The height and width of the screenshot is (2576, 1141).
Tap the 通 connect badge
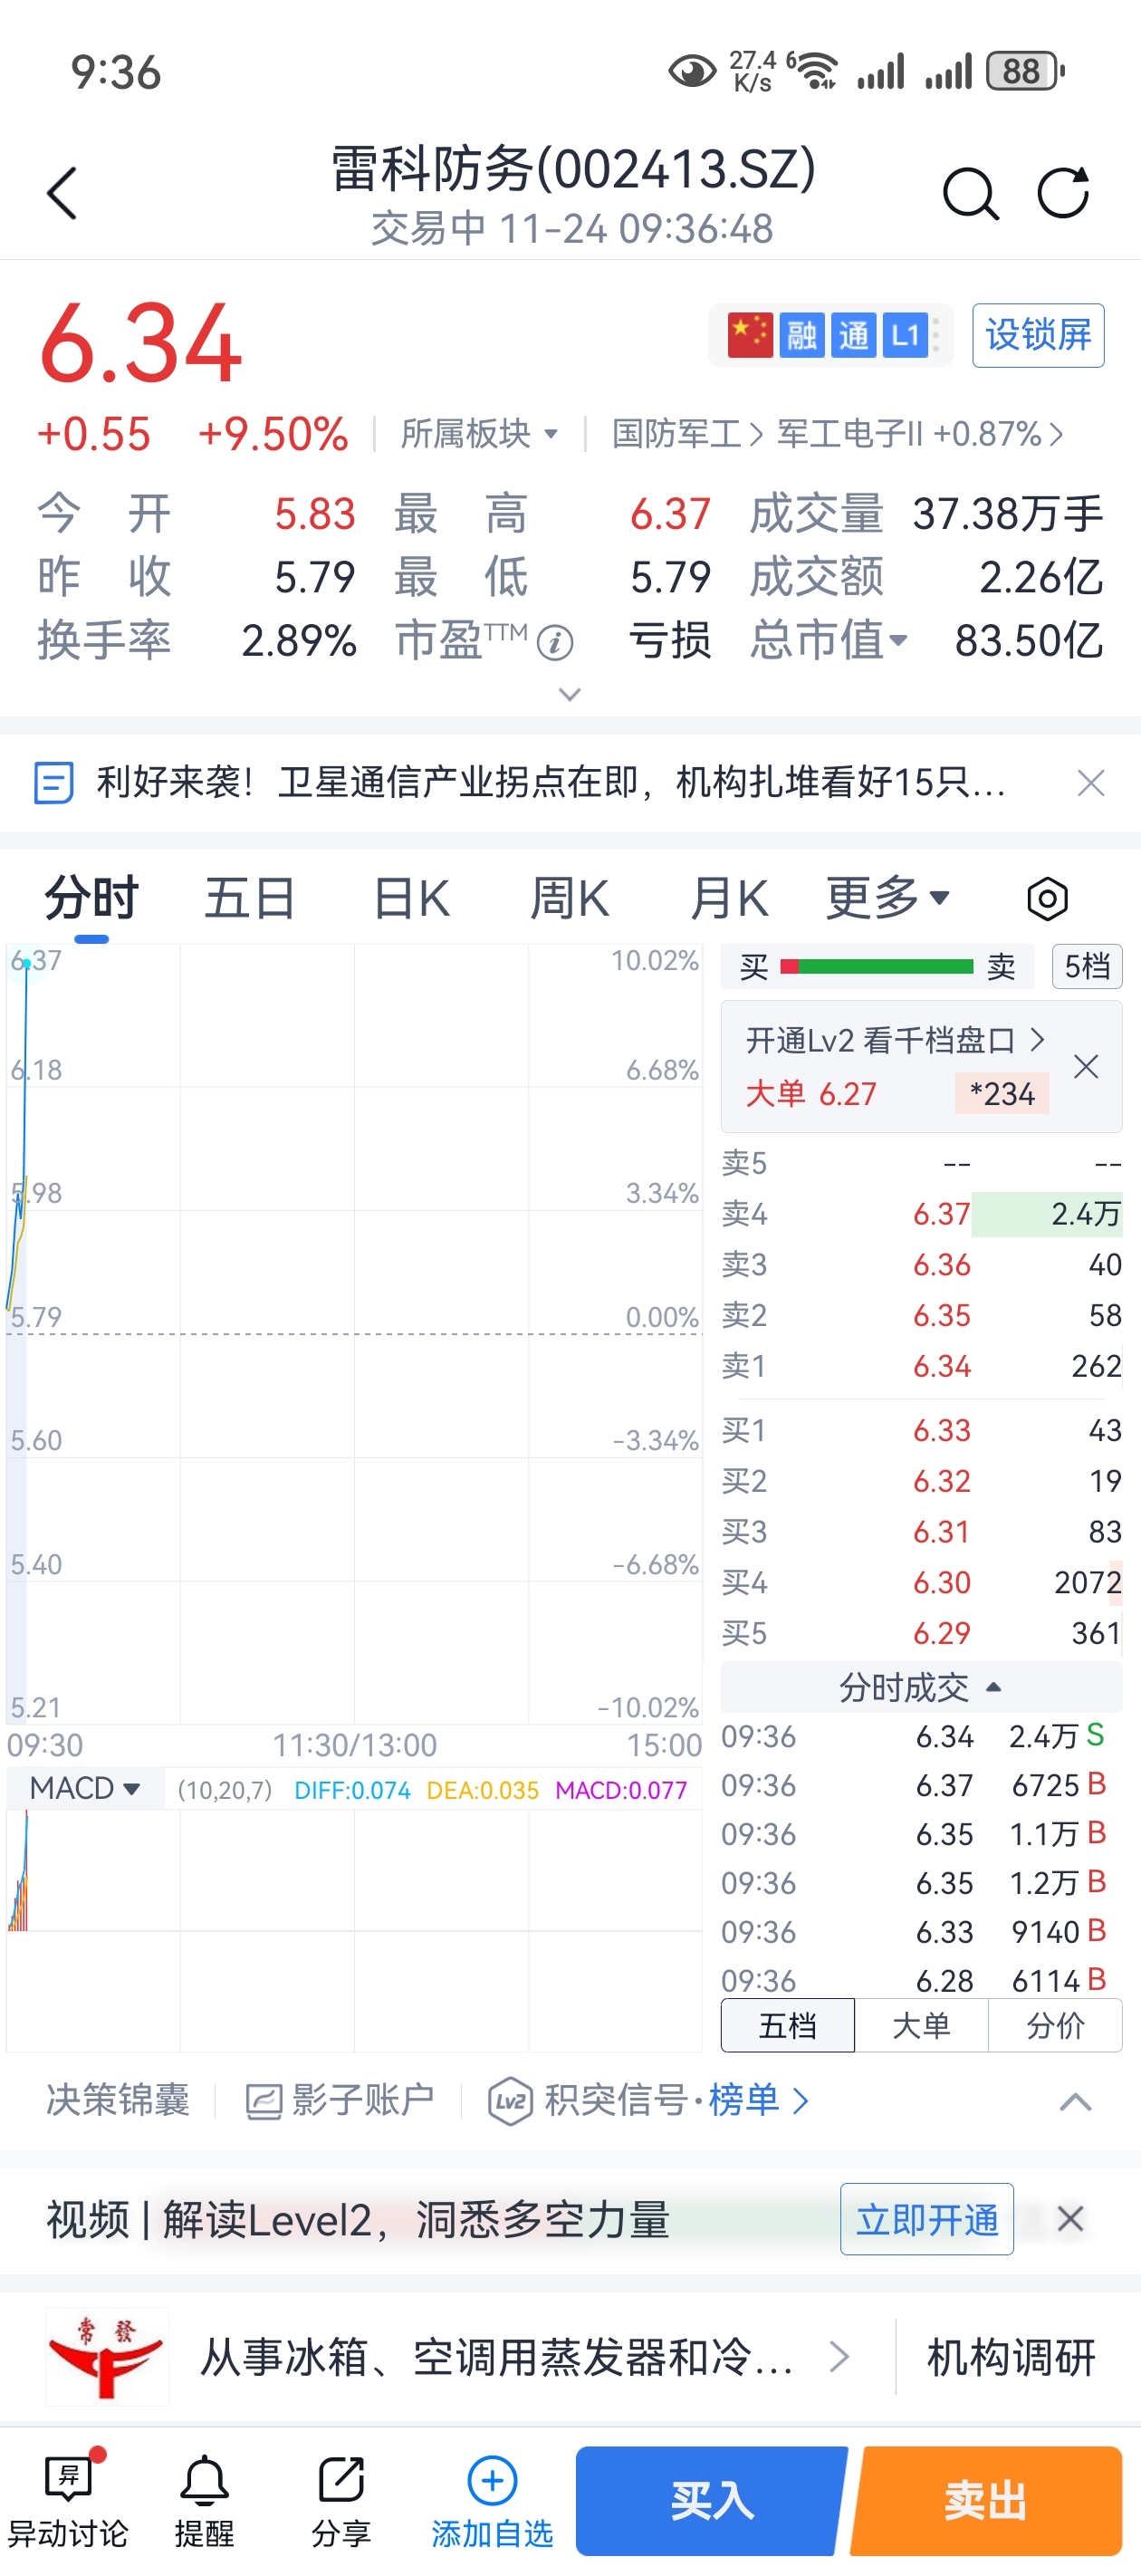point(853,335)
